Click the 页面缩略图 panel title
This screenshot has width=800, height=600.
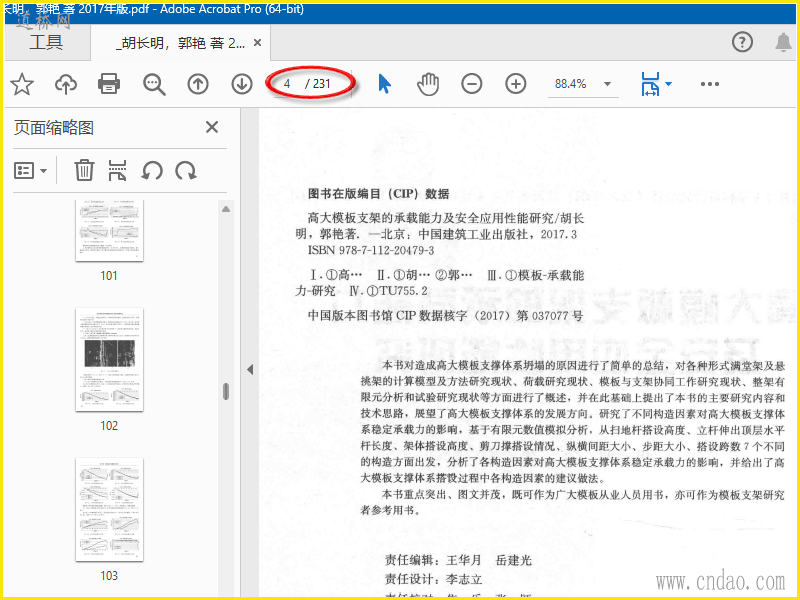54,128
